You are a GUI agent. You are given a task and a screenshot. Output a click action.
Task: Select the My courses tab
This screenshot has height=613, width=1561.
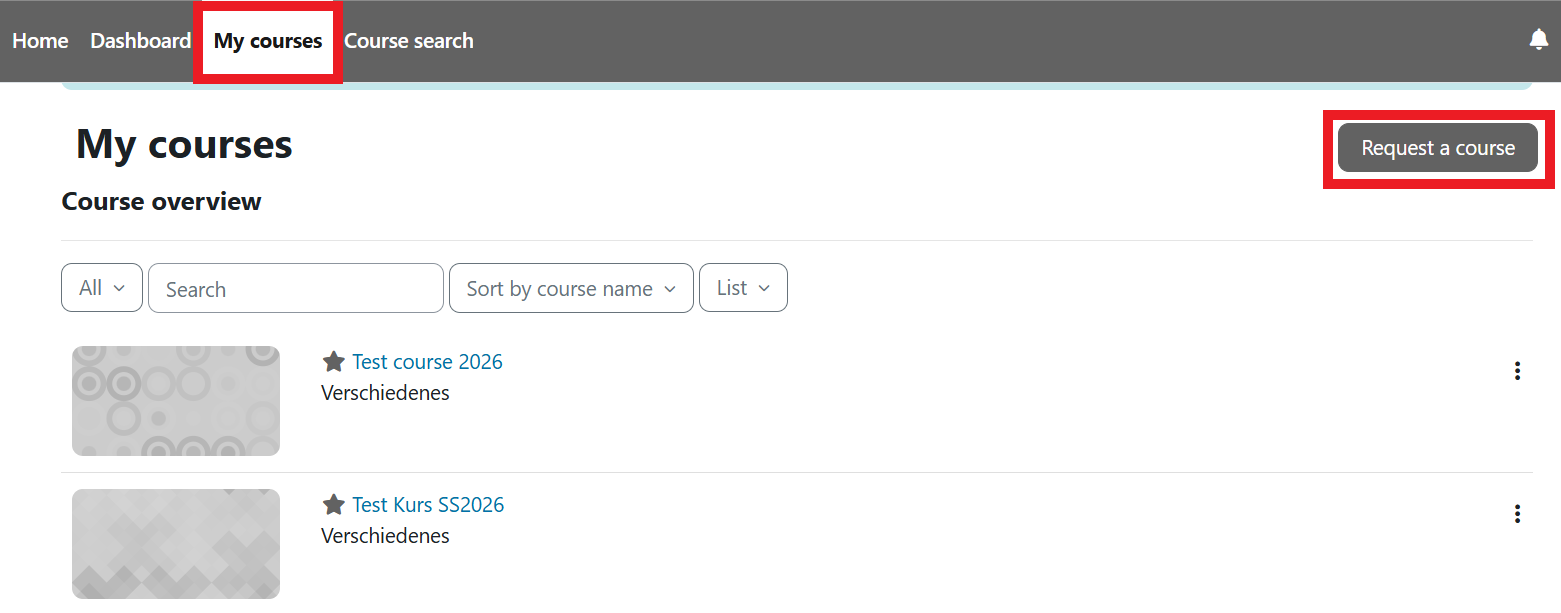[x=268, y=41]
